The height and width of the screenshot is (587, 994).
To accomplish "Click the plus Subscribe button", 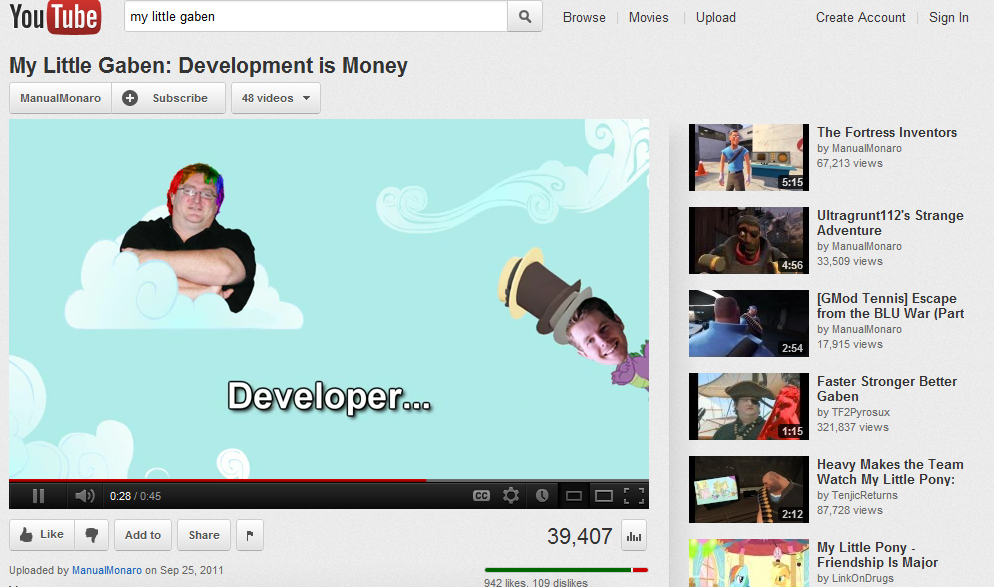I will pos(168,98).
